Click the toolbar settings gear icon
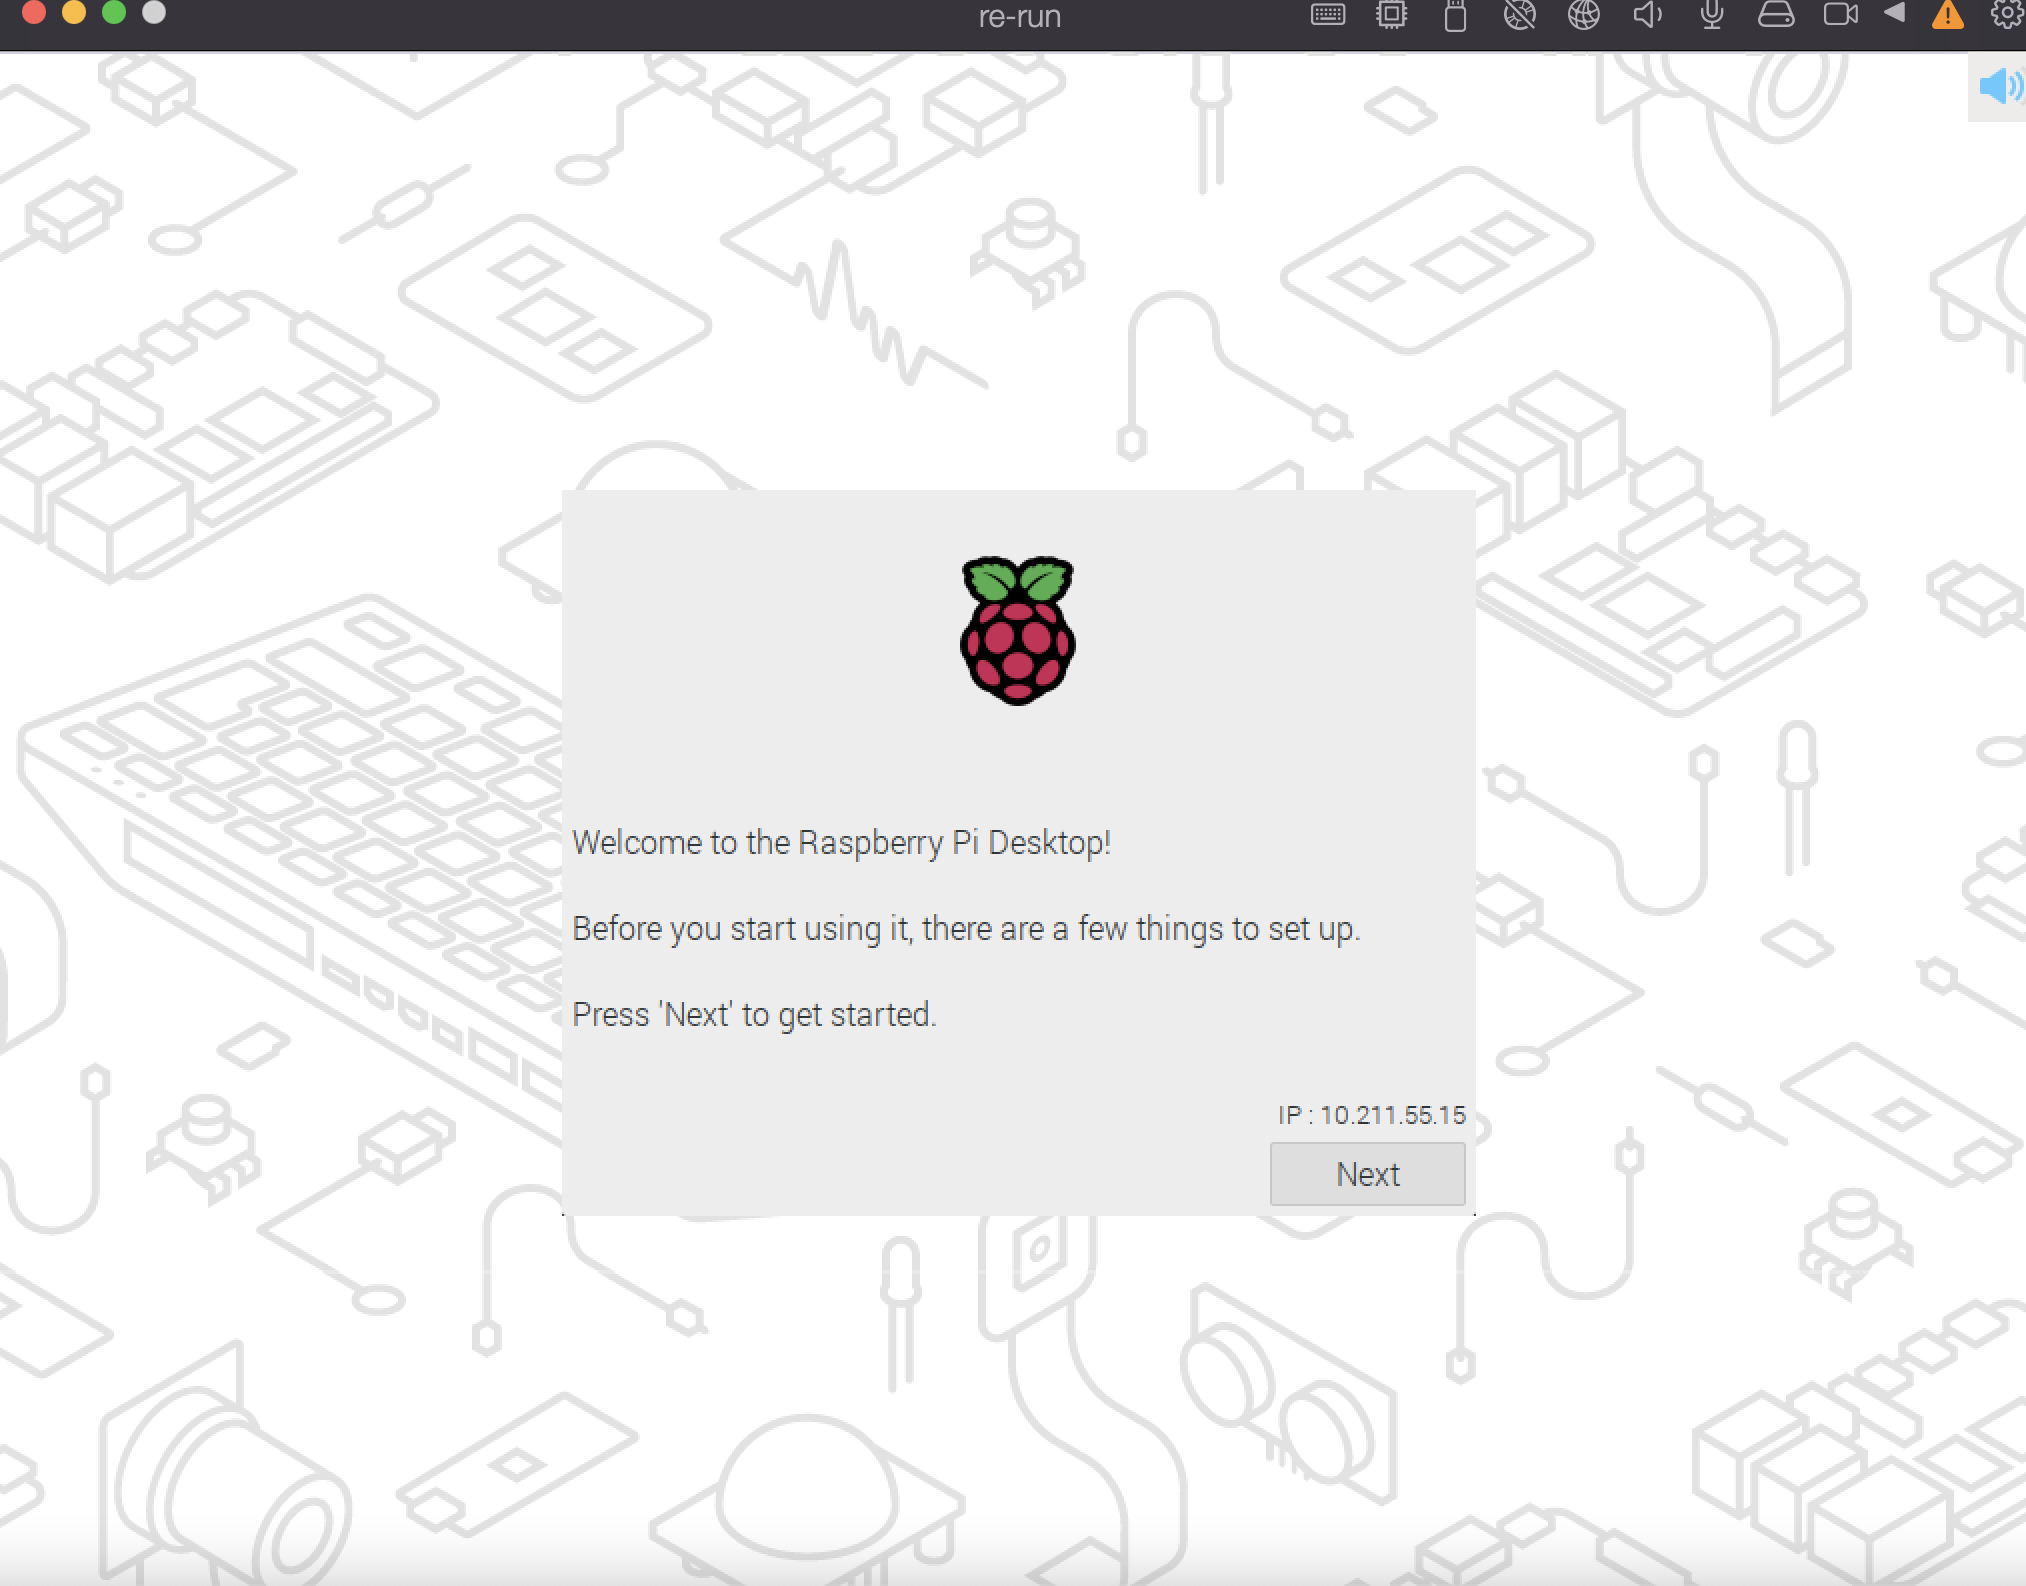Screen dimensions: 2026x1586 (2008, 20)
